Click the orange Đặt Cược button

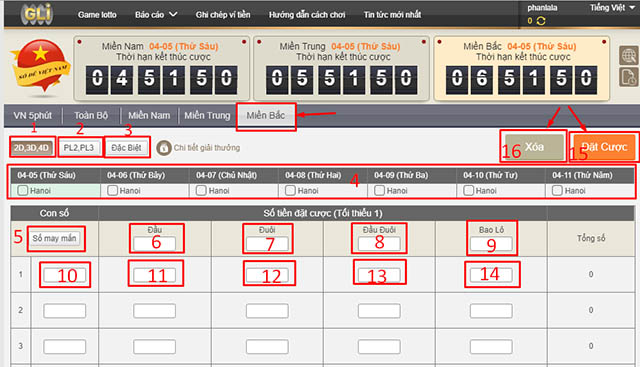point(604,147)
